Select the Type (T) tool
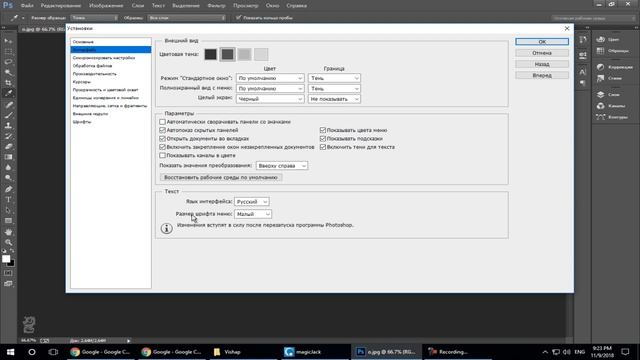This screenshot has width=640, height=360. [8, 200]
